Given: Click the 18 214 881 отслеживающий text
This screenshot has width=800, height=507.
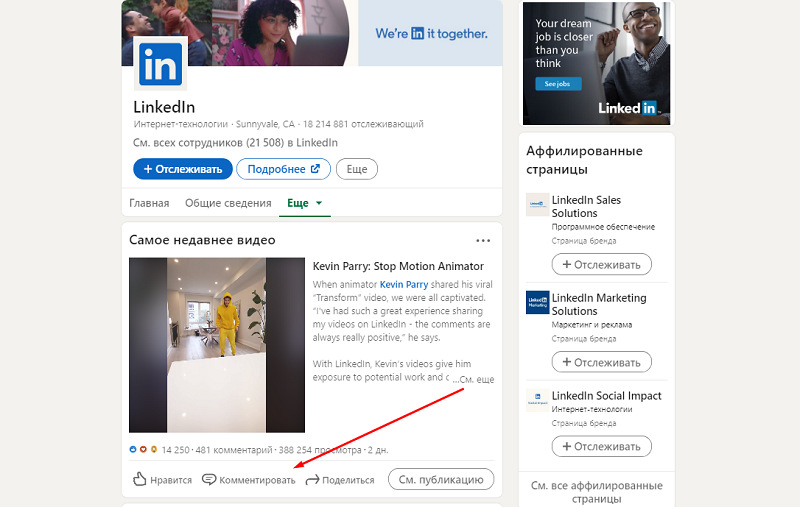Looking at the screenshot, I should point(363,124).
